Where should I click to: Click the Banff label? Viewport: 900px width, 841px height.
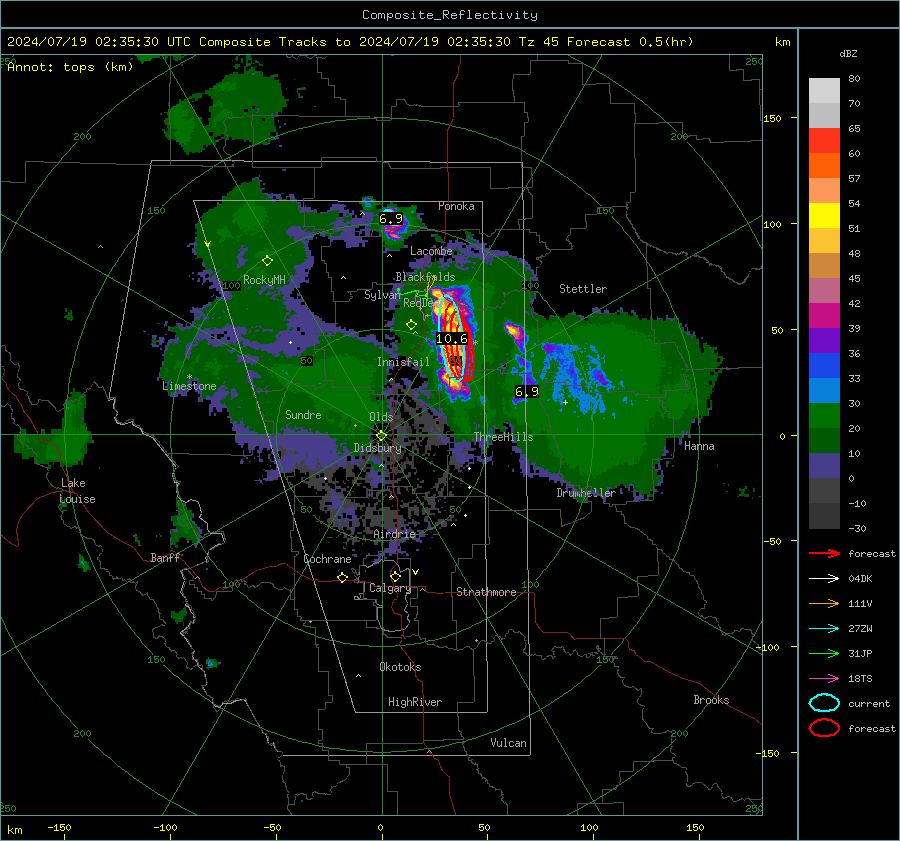pyautogui.click(x=165, y=557)
